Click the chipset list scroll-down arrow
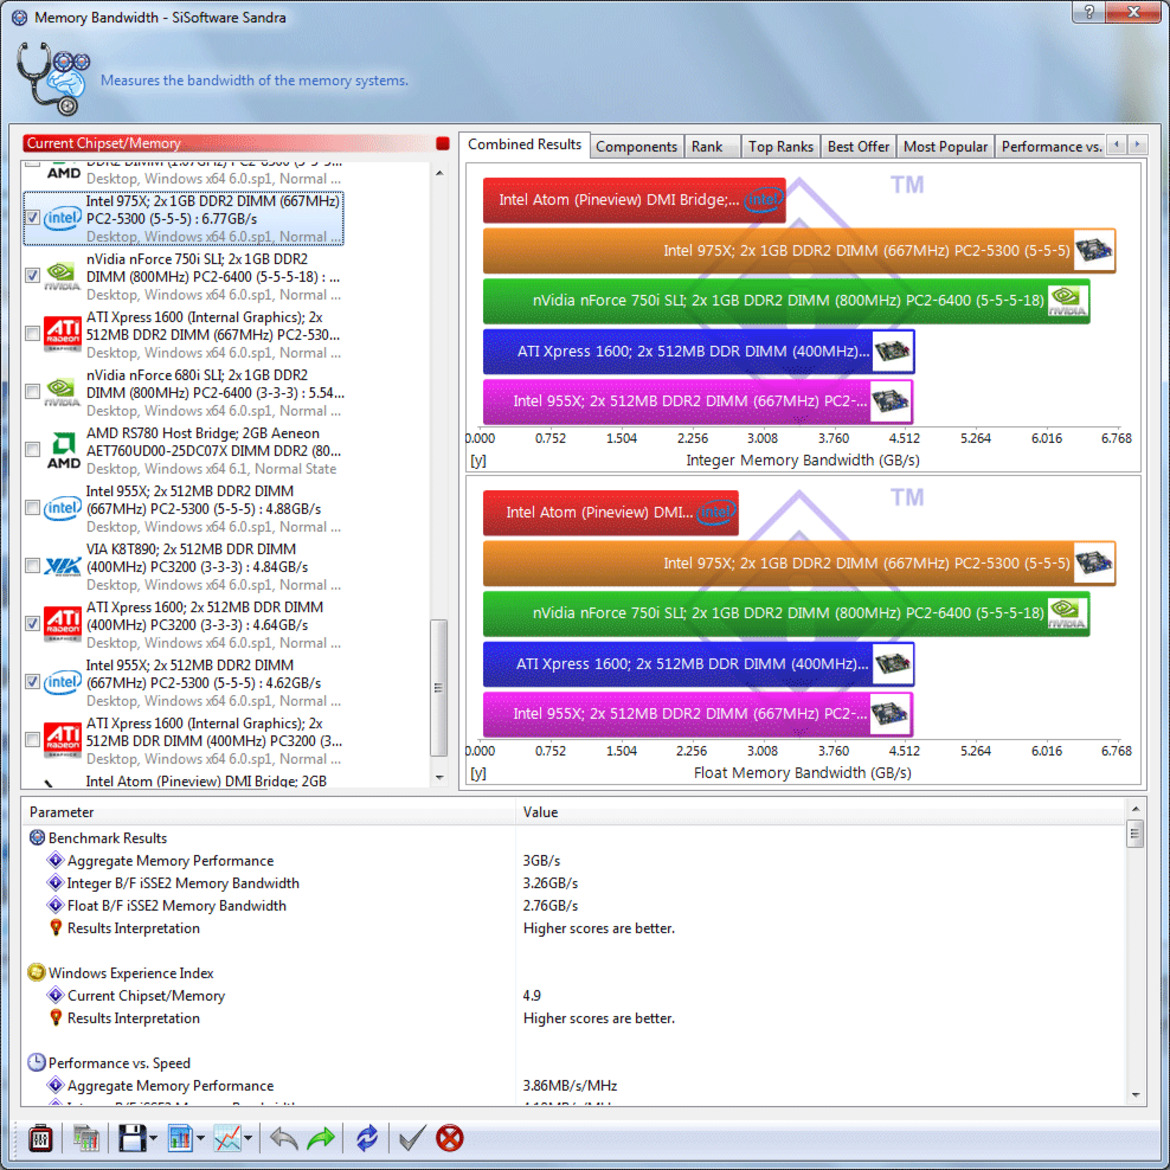Viewport: 1170px width, 1170px height. [439, 778]
